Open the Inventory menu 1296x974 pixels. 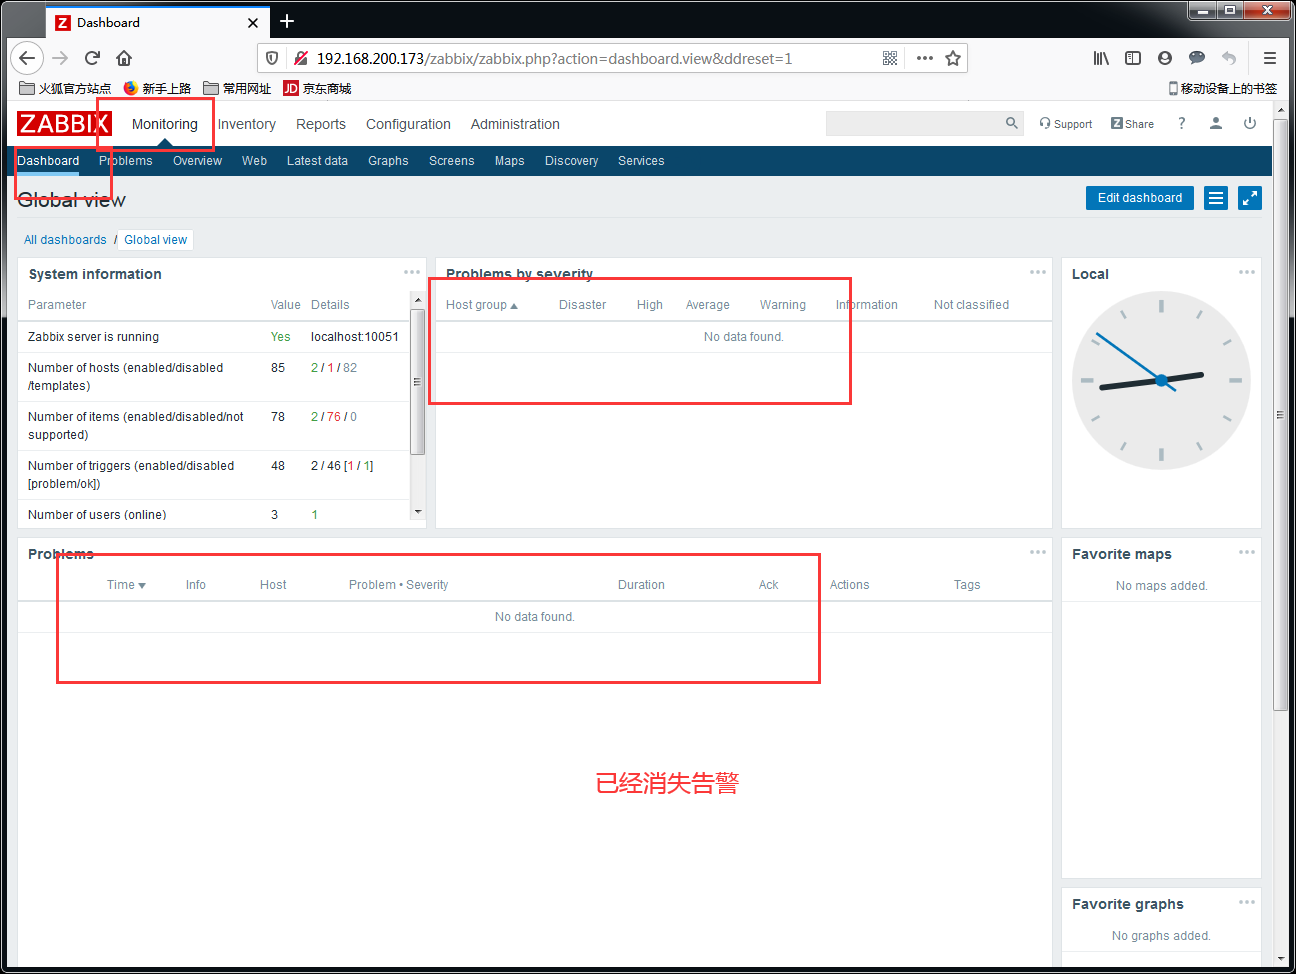[247, 124]
